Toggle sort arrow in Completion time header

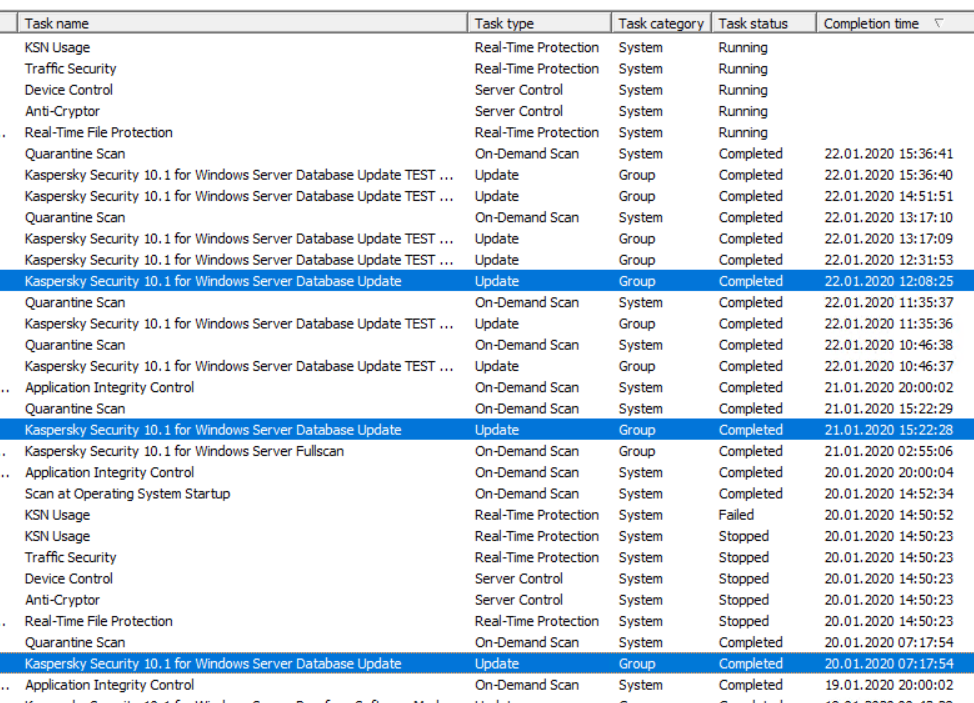coord(938,23)
